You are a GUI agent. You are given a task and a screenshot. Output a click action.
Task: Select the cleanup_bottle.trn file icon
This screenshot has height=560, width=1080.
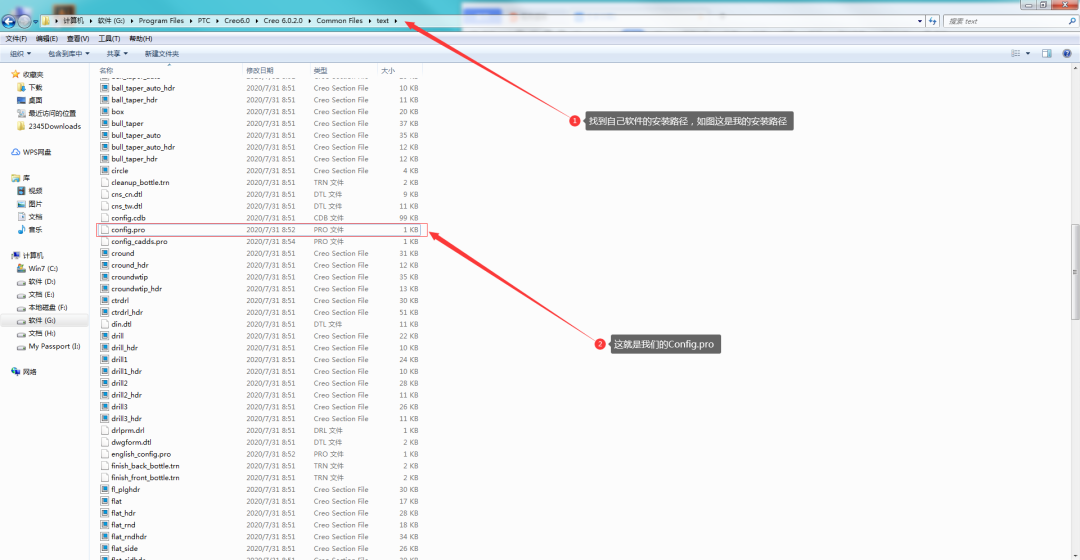105,183
